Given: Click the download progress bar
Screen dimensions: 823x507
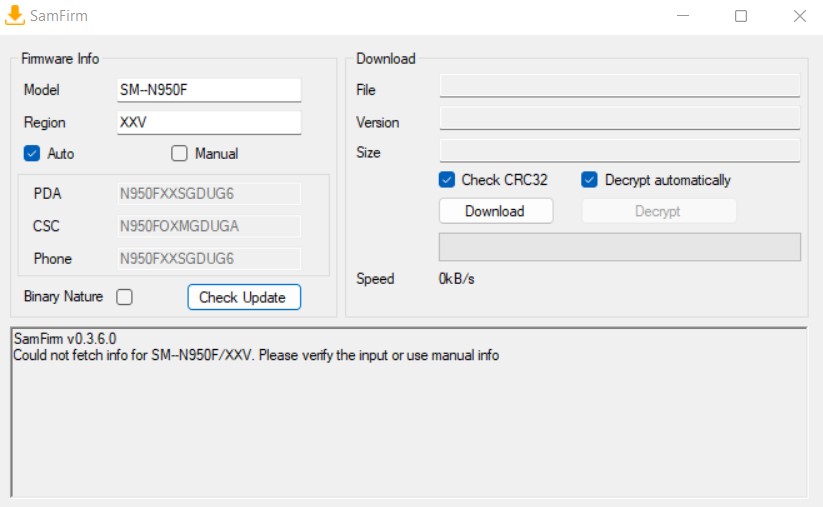Looking at the screenshot, I should pos(619,247).
